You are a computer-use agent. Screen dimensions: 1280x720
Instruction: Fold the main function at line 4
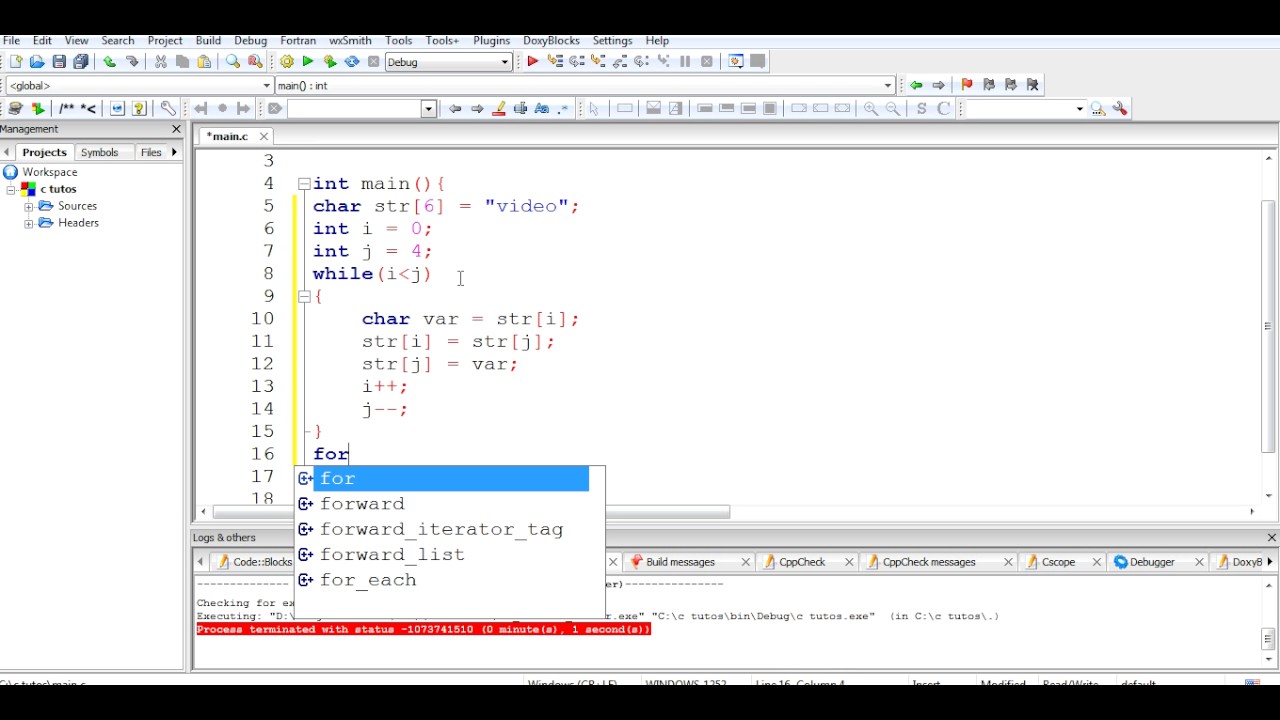304,184
